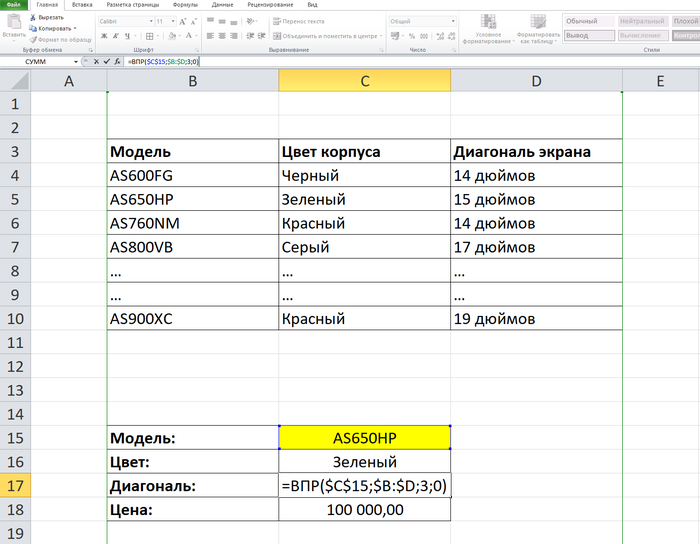
Task: Center text horizontally
Action: [222, 36]
